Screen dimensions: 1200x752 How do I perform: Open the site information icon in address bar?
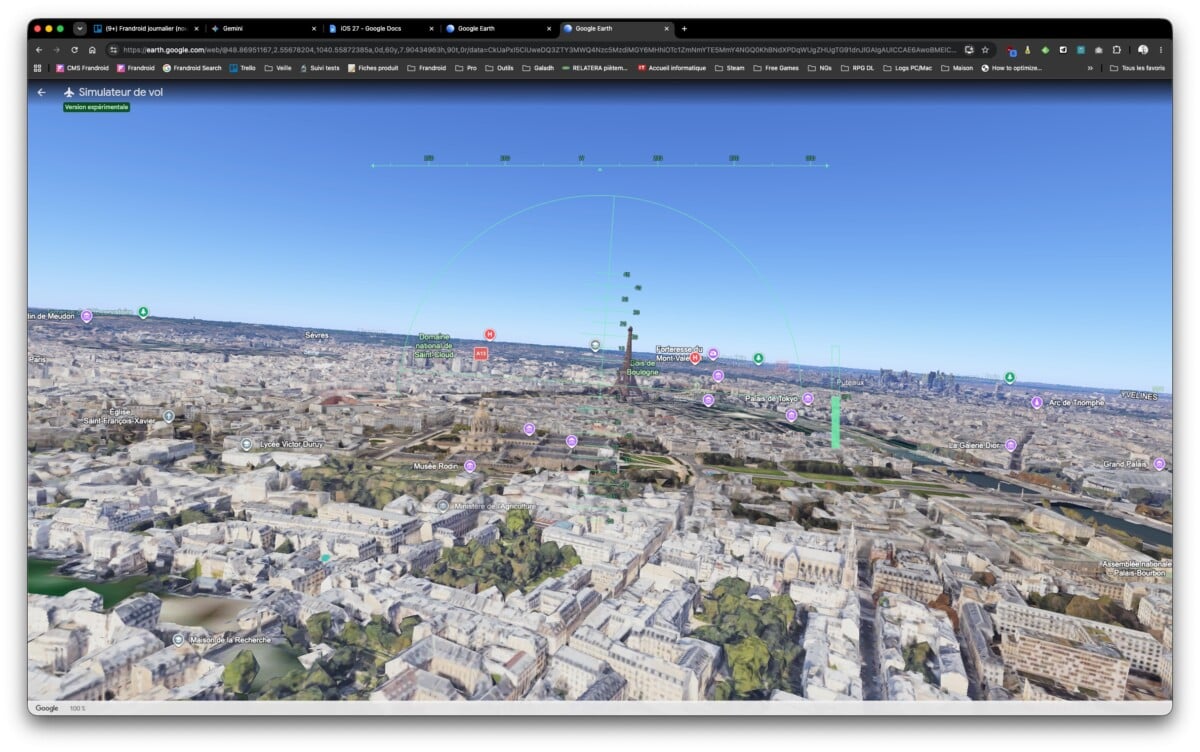click(x=114, y=49)
